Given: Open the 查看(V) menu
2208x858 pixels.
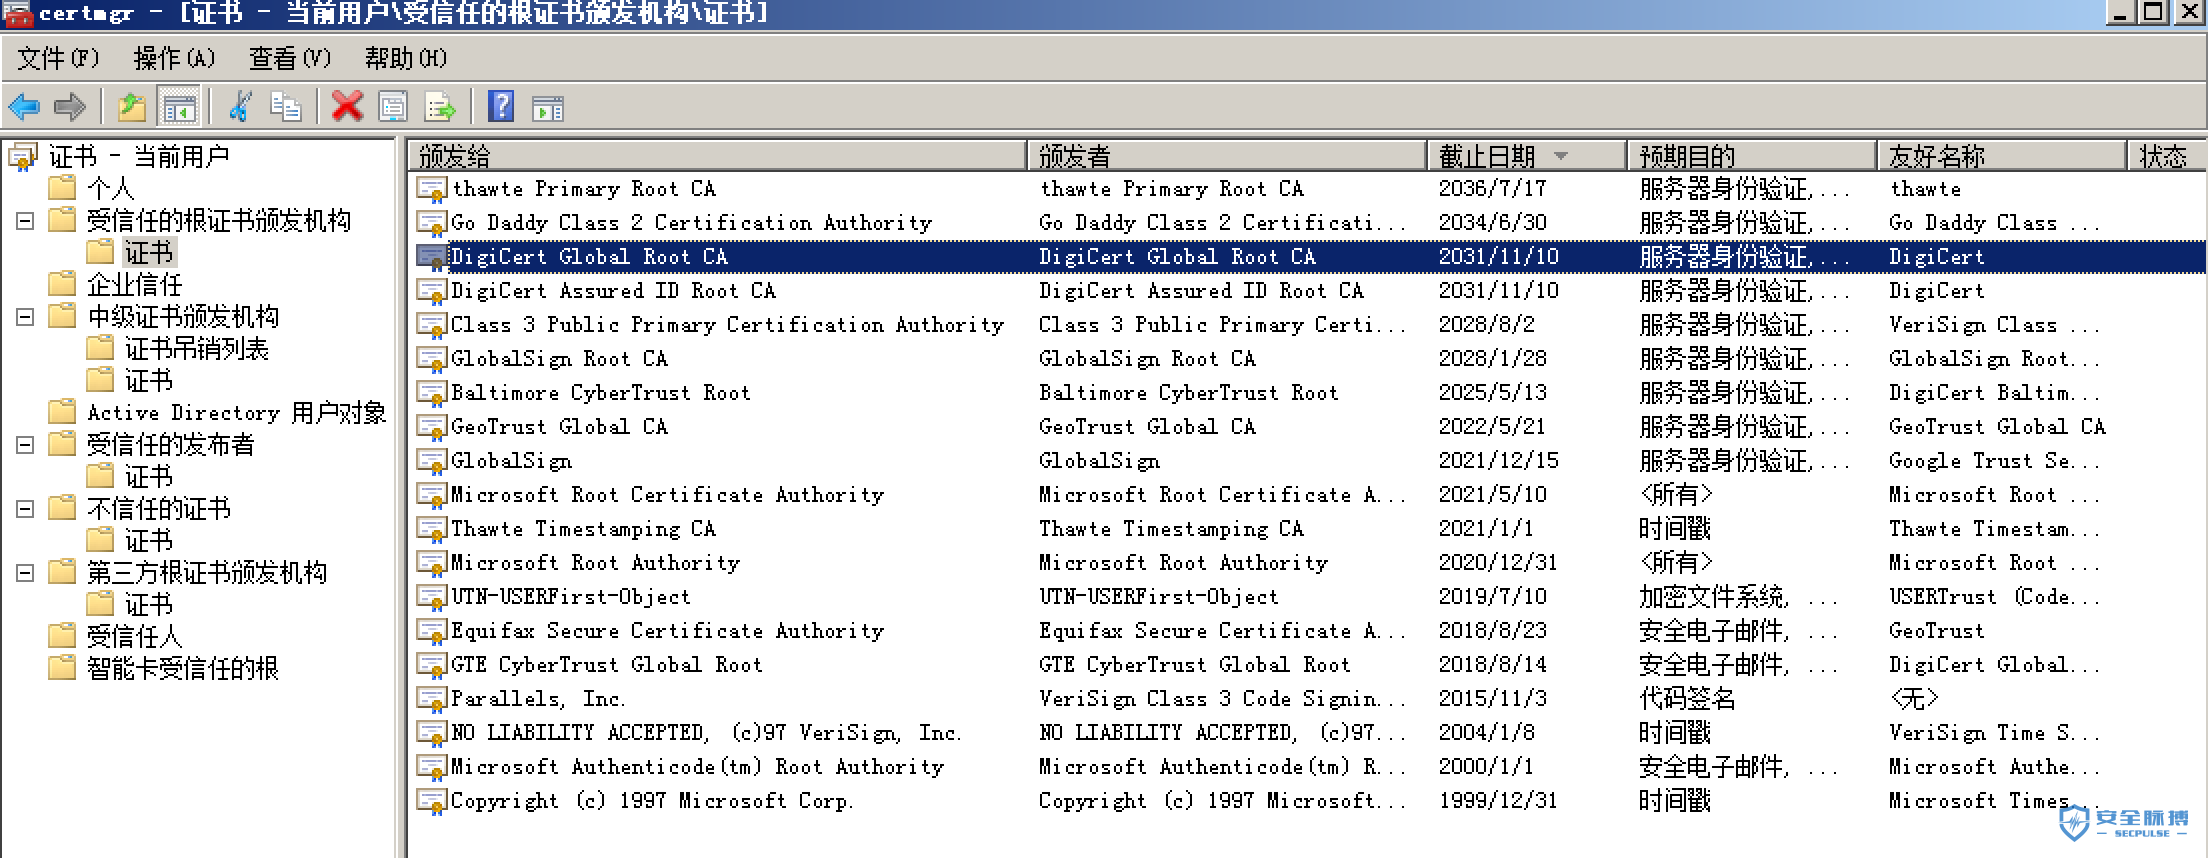Looking at the screenshot, I should [290, 59].
